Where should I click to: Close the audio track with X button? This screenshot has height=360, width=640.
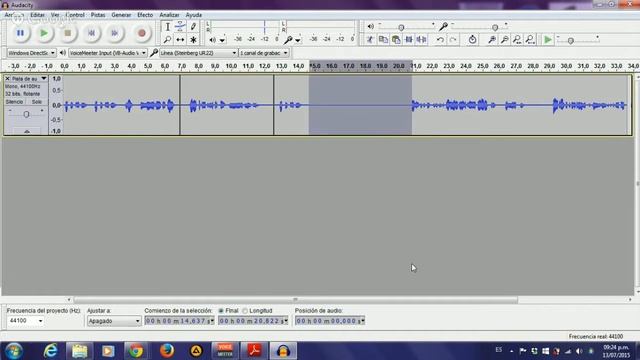pyautogui.click(x=7, y=78)
